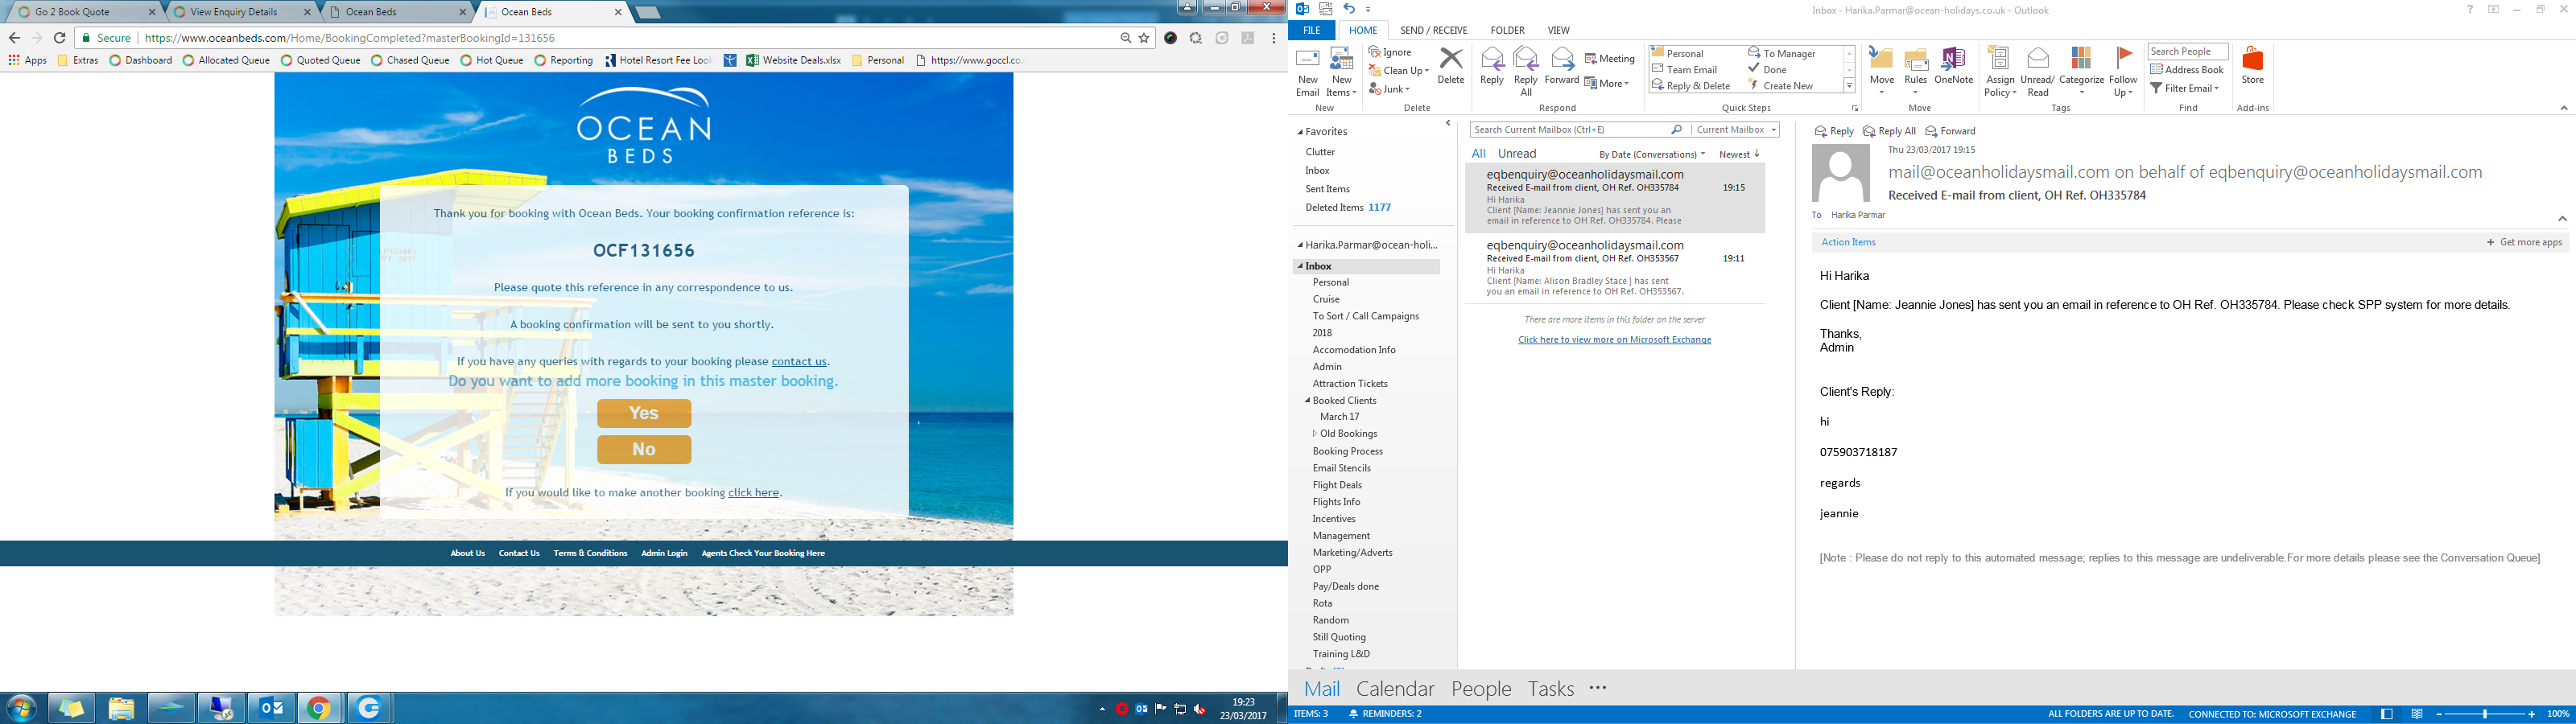Collapse the Booked Clients folder
Image resolution: width=2576 pixels, height=724 pixels.
pos(1307,400)
